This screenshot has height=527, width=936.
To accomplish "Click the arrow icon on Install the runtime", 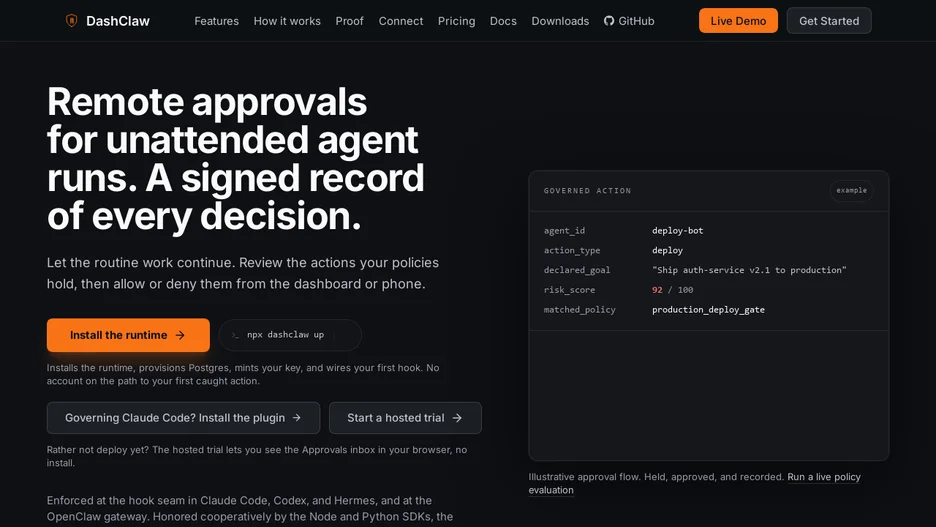I will pyautogui.click(x=180, y=335).
